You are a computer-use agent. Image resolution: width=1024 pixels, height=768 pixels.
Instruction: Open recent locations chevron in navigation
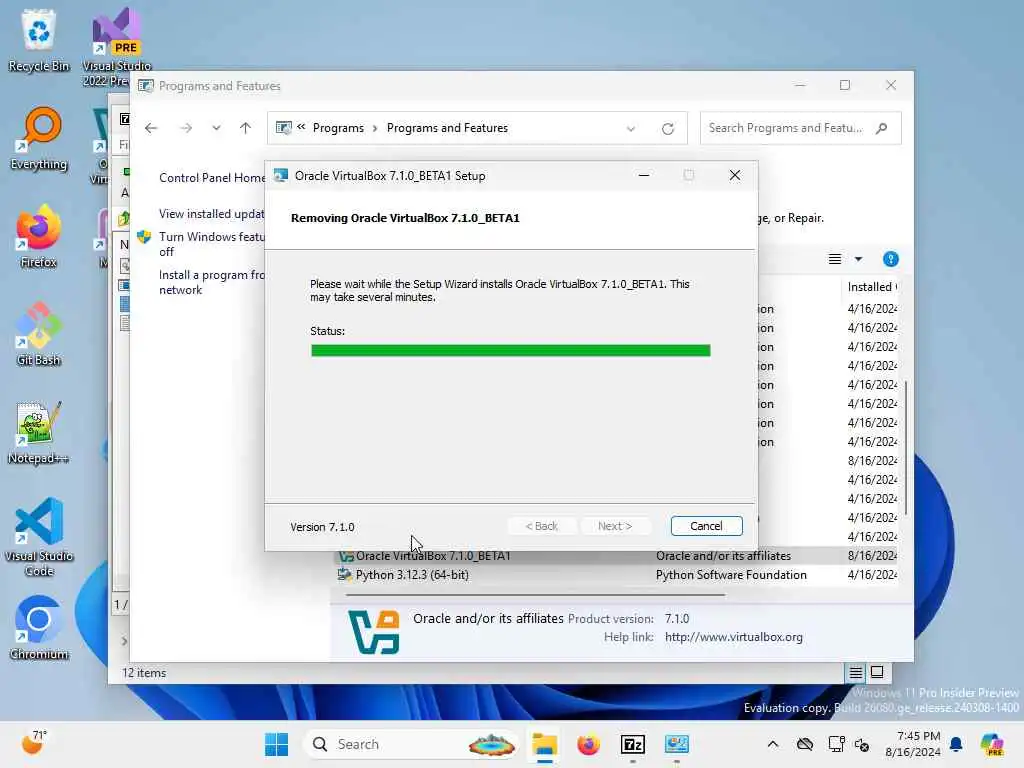pos(216,128)
